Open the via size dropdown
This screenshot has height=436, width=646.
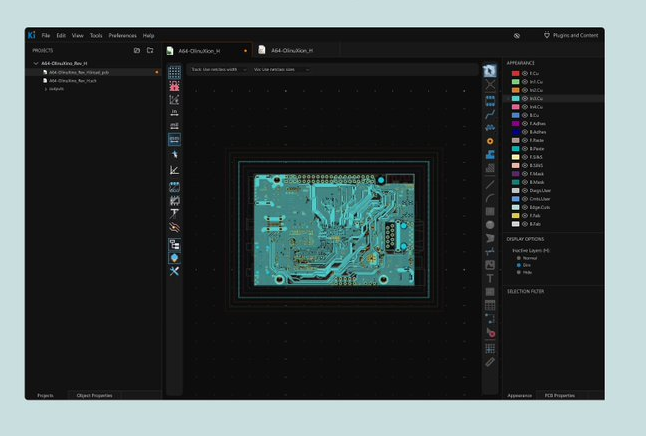[x=281, y=70]
